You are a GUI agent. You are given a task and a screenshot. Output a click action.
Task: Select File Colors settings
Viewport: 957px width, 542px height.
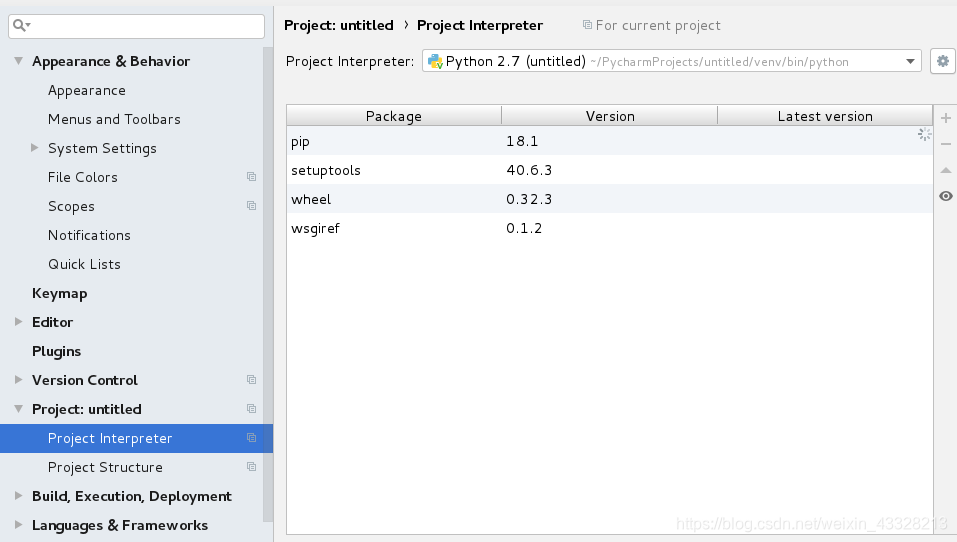(82, 177)
